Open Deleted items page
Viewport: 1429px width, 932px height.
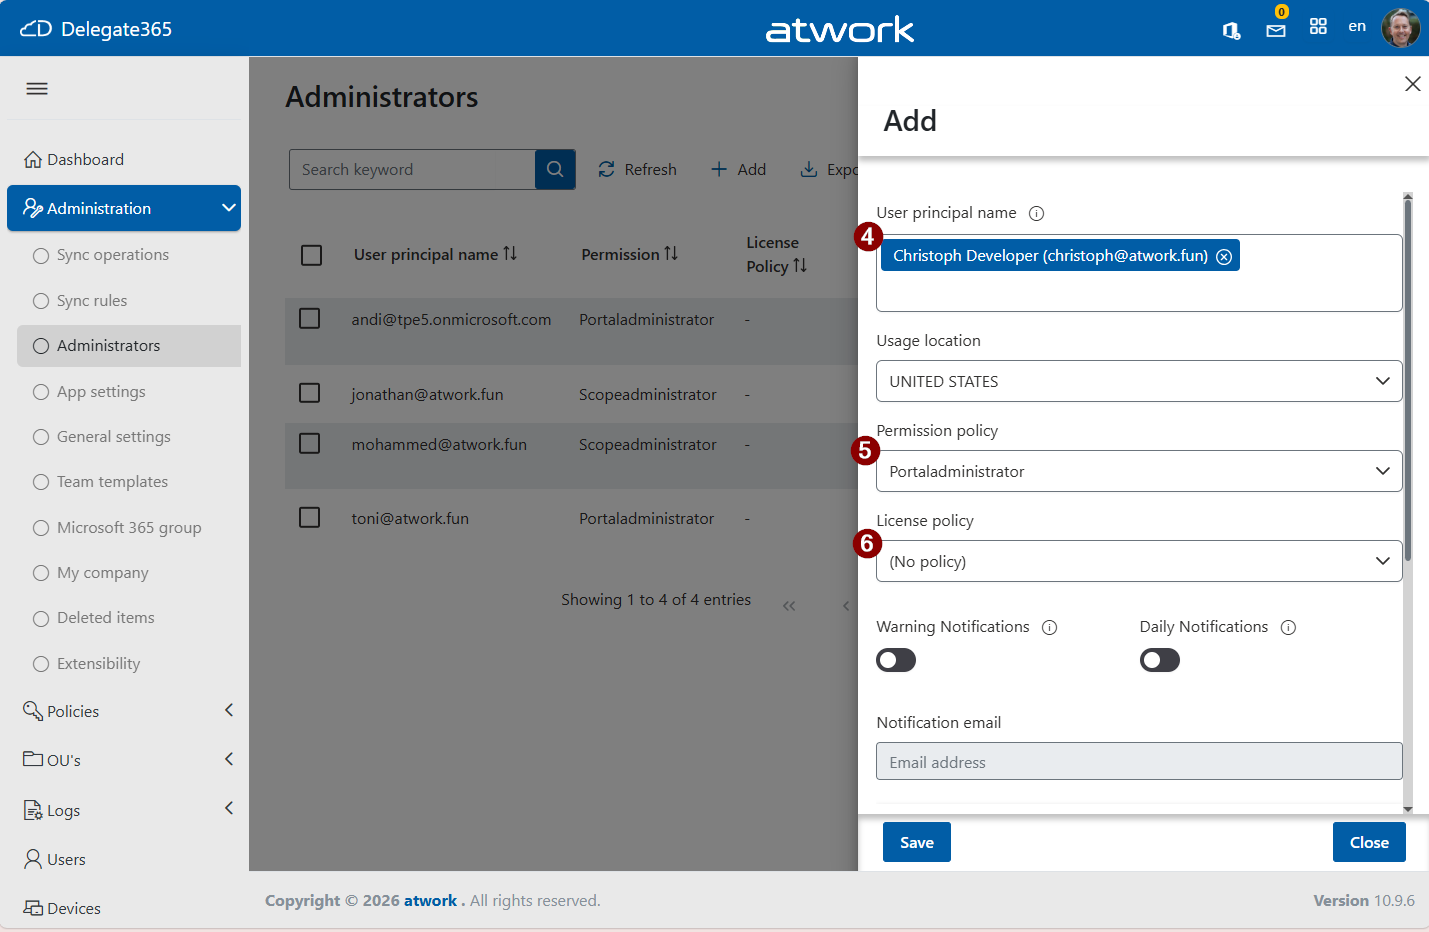pos(129,618)
